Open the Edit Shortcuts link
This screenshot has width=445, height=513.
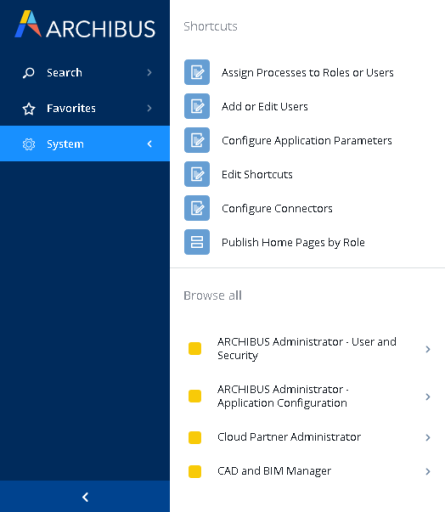257,175
